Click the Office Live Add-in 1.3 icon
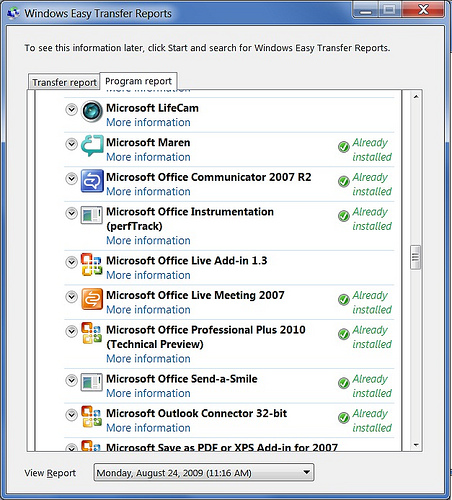 click(92, 264)
